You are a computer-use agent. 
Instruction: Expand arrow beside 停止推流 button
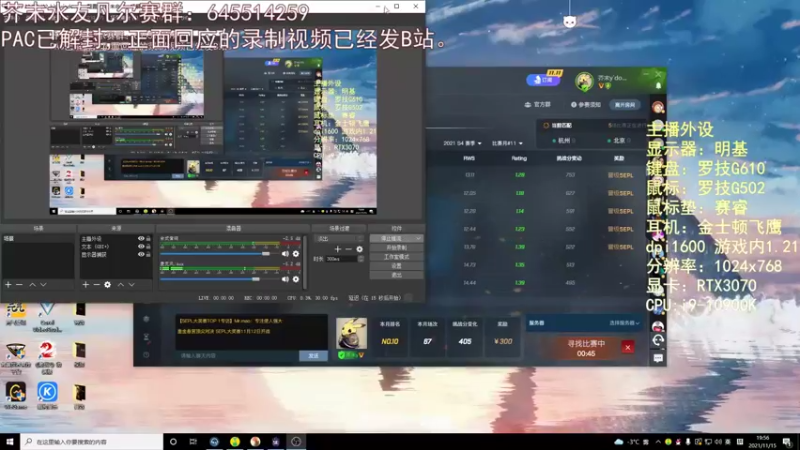(418, 238)
